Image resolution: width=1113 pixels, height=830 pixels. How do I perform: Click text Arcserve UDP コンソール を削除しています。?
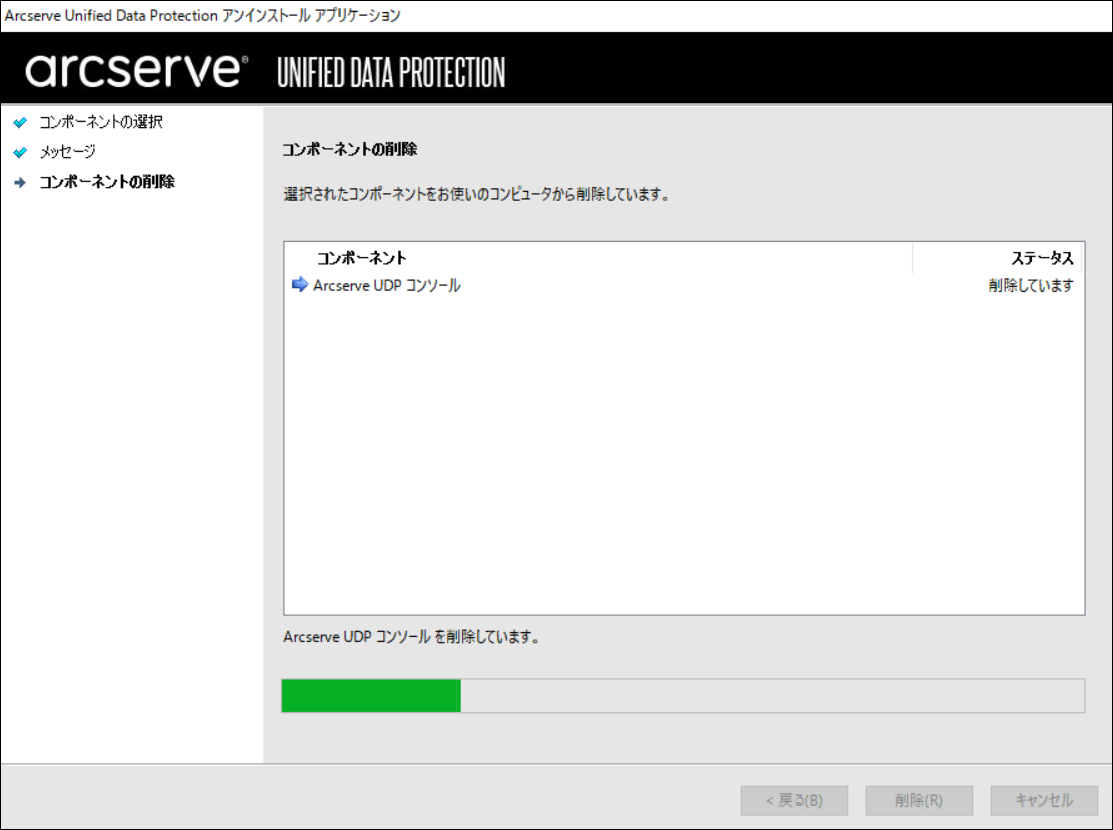(412, 637)
